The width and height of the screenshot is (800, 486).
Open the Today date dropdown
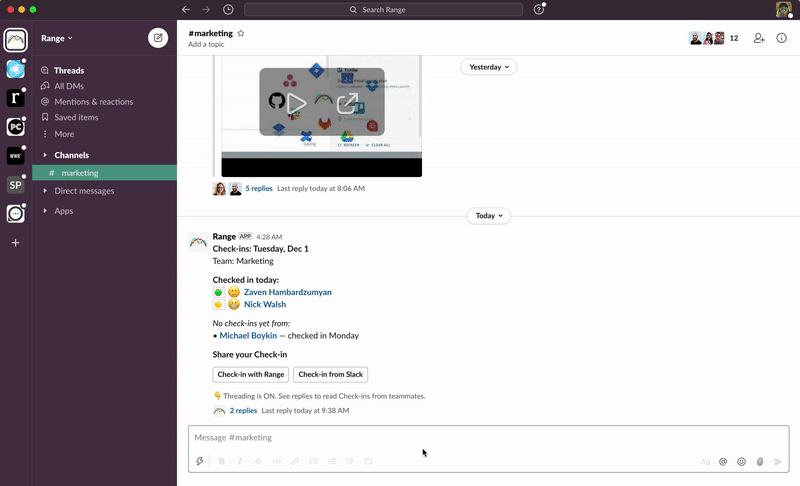point(489,216)
